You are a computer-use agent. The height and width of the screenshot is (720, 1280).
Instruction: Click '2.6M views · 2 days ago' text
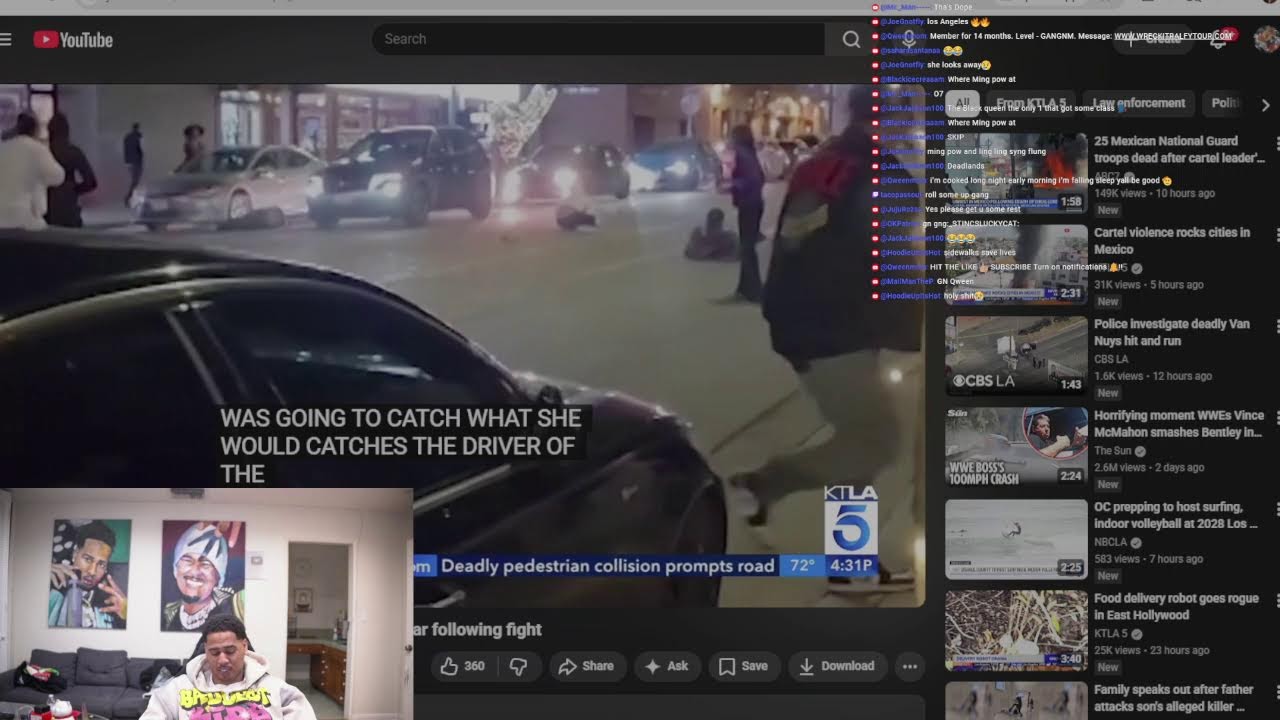point(1150,468)
